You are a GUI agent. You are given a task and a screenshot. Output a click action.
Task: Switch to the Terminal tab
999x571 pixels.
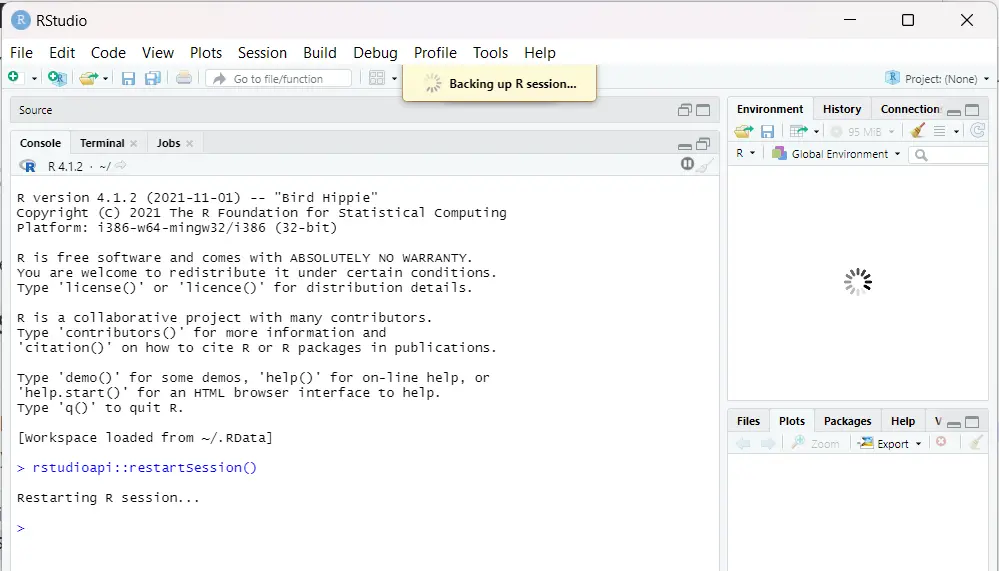tap(102, 143)
